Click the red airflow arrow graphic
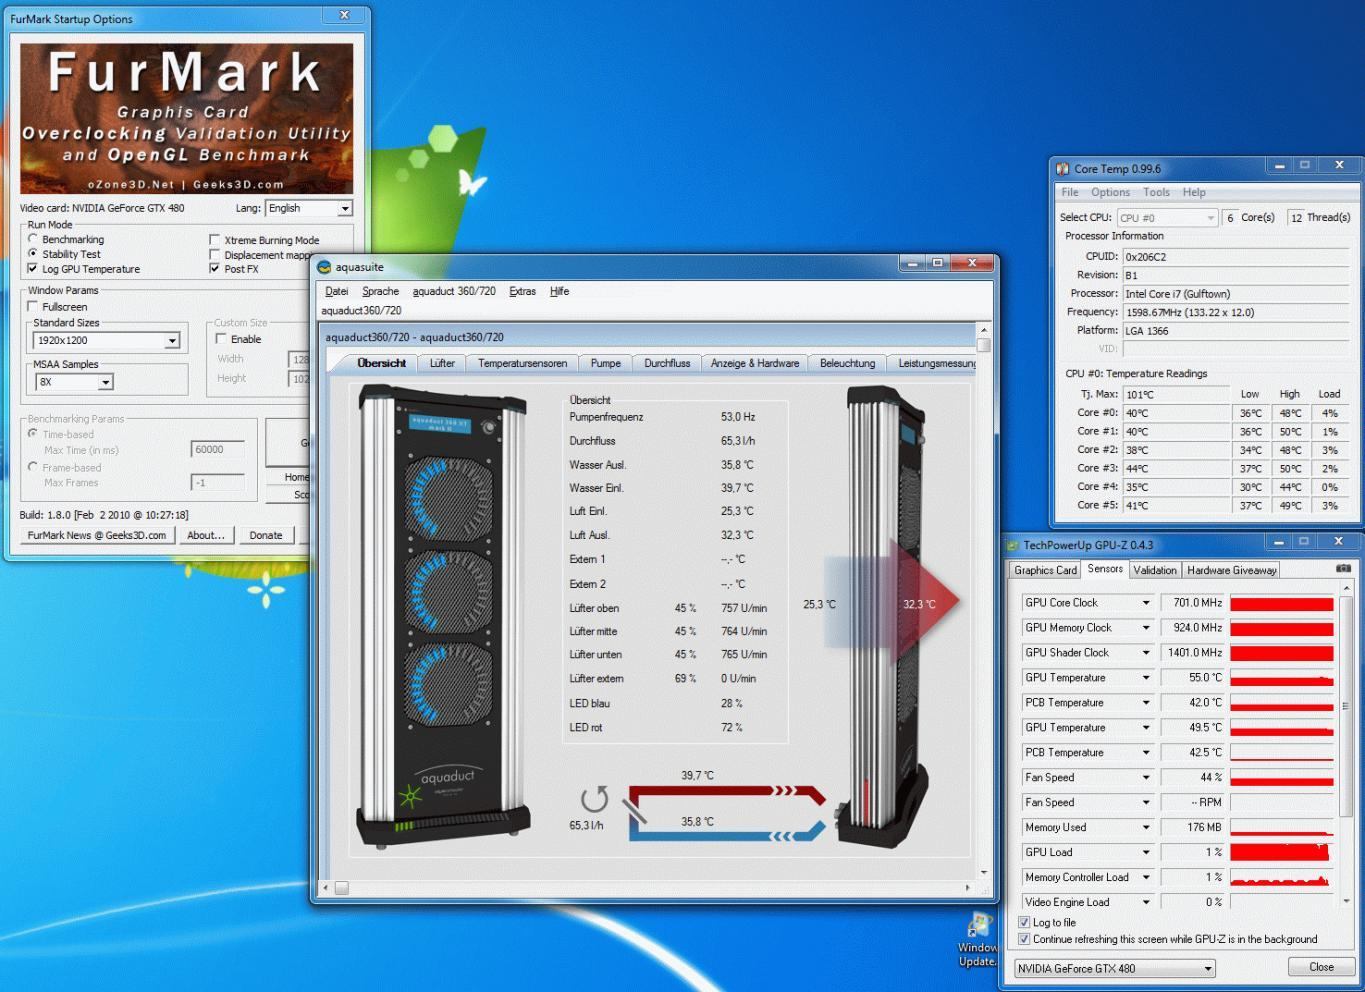The image size is (1365, 992). tap(924, 601)
